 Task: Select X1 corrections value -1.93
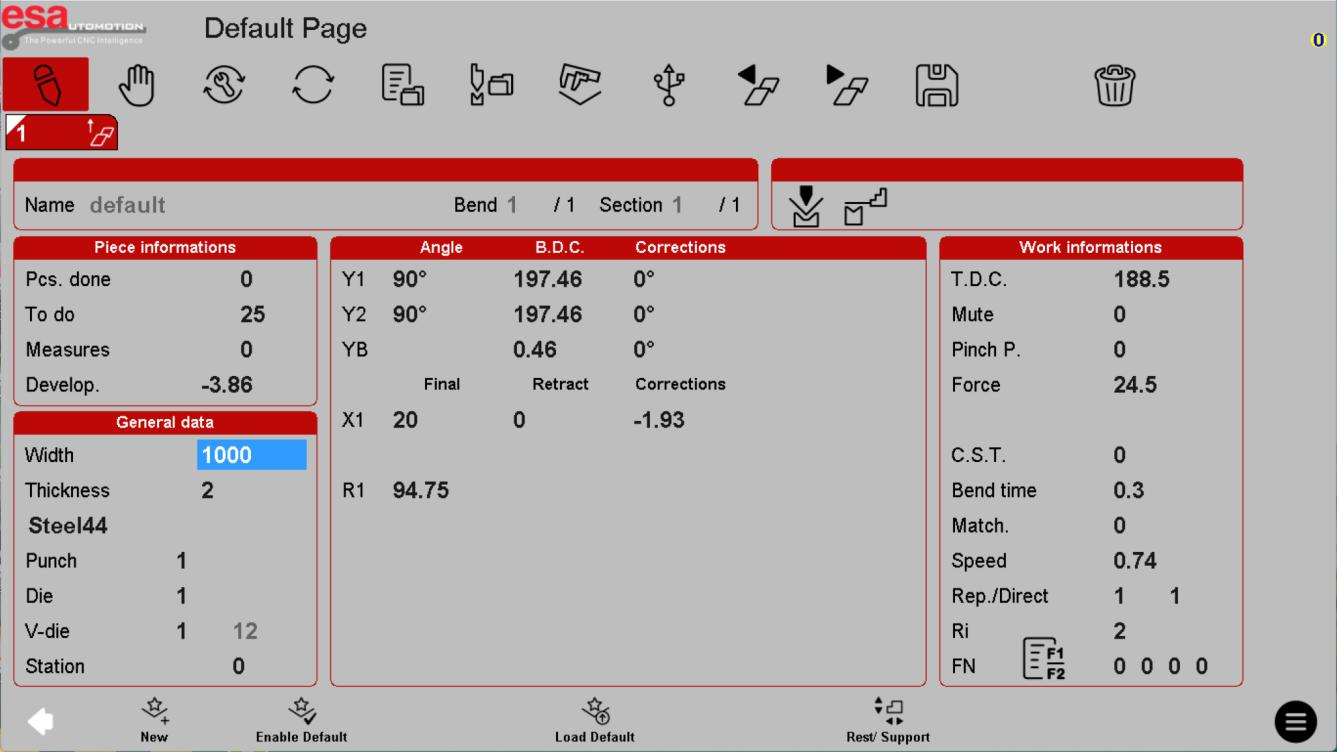tap(659, 420)
